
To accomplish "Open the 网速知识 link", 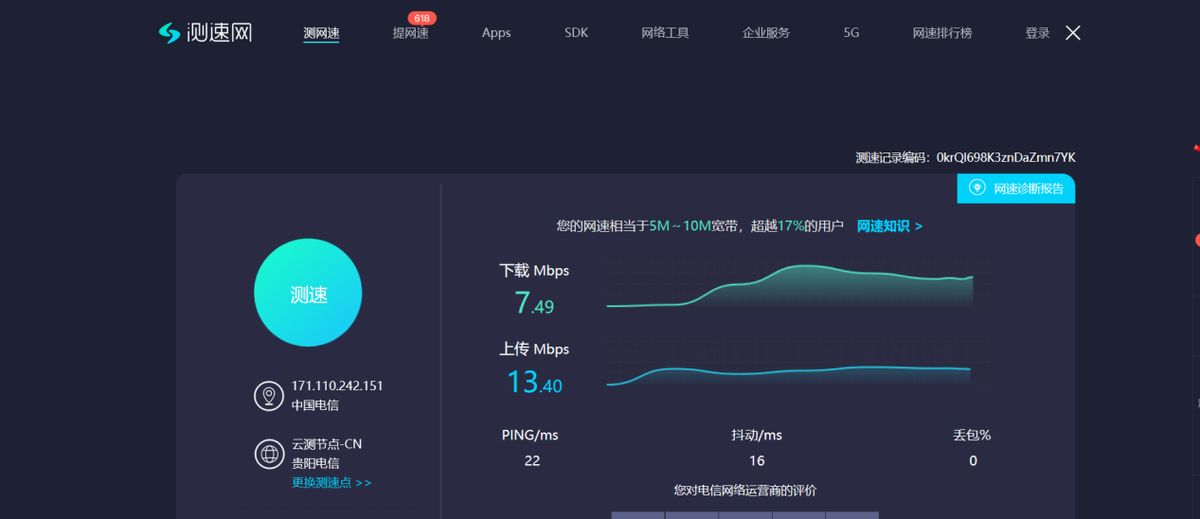I will 889,226.
